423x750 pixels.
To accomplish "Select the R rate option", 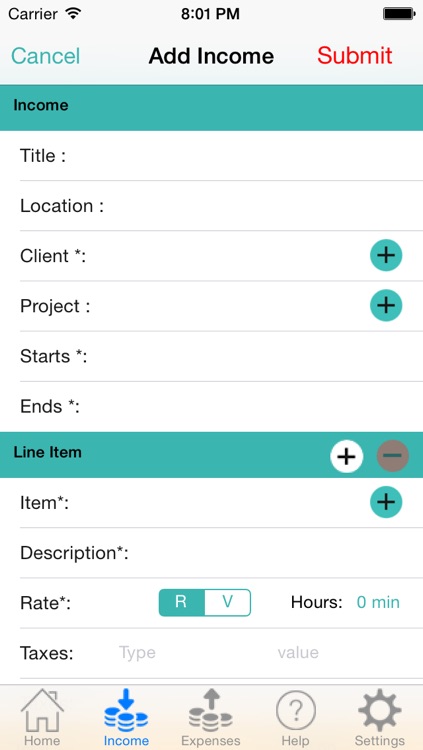I will [181, 602].
